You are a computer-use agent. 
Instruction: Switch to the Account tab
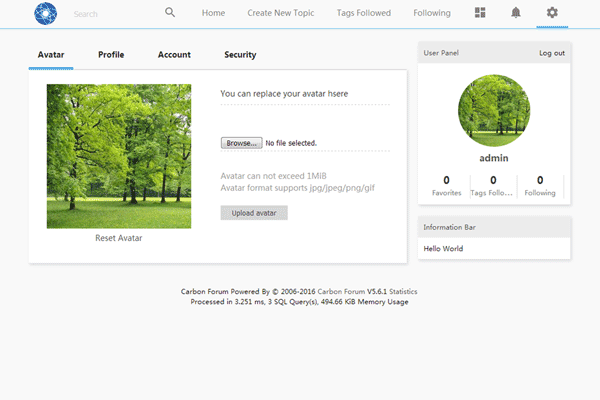[x=174, y=55]
